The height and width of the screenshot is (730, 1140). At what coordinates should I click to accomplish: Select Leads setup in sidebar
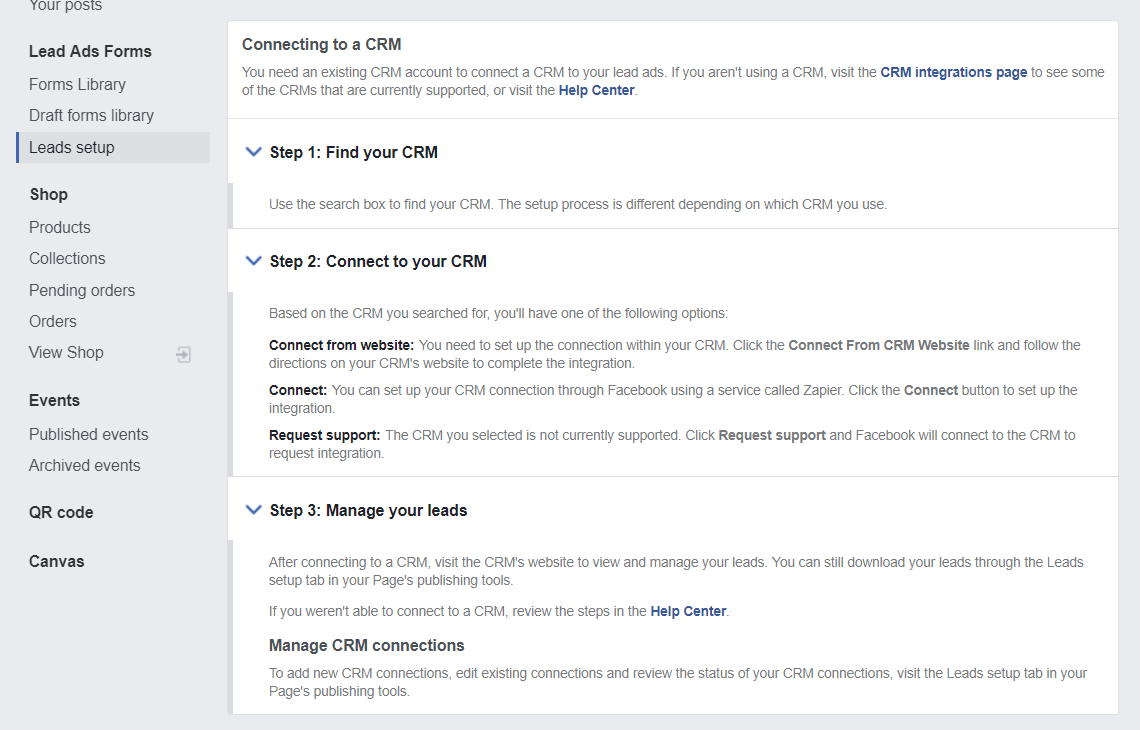pos(72,147)
